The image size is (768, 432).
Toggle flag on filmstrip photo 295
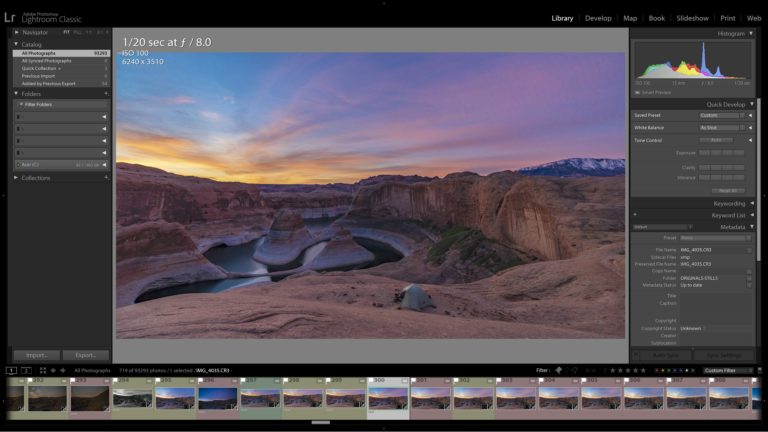[158, 380]
